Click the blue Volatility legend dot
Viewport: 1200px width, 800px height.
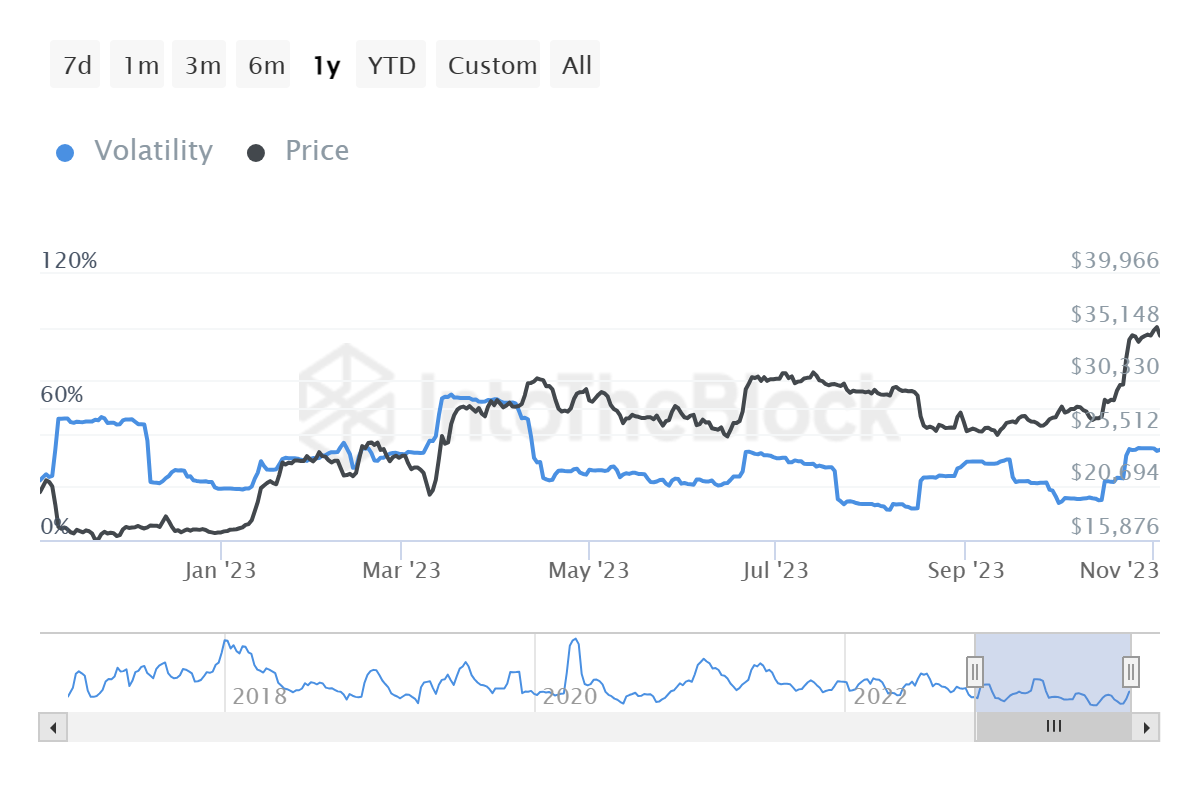tap(65, 153)
